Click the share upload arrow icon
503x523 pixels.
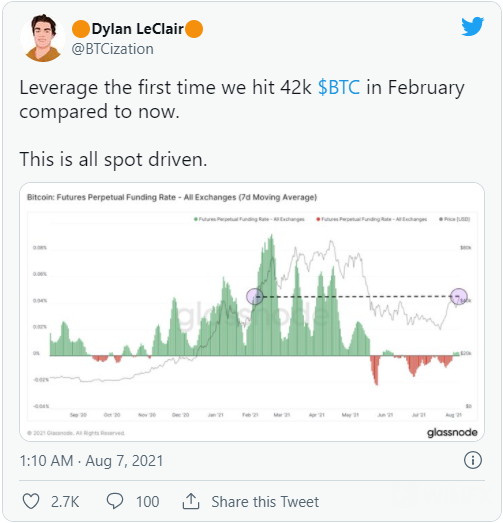tap(191, 501)
